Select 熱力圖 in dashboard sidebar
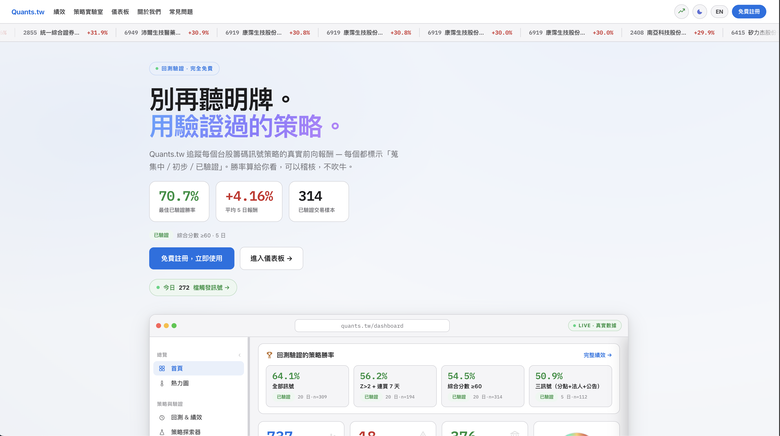The height and width of the screenshot is (436, 780). tap(198, 383)
